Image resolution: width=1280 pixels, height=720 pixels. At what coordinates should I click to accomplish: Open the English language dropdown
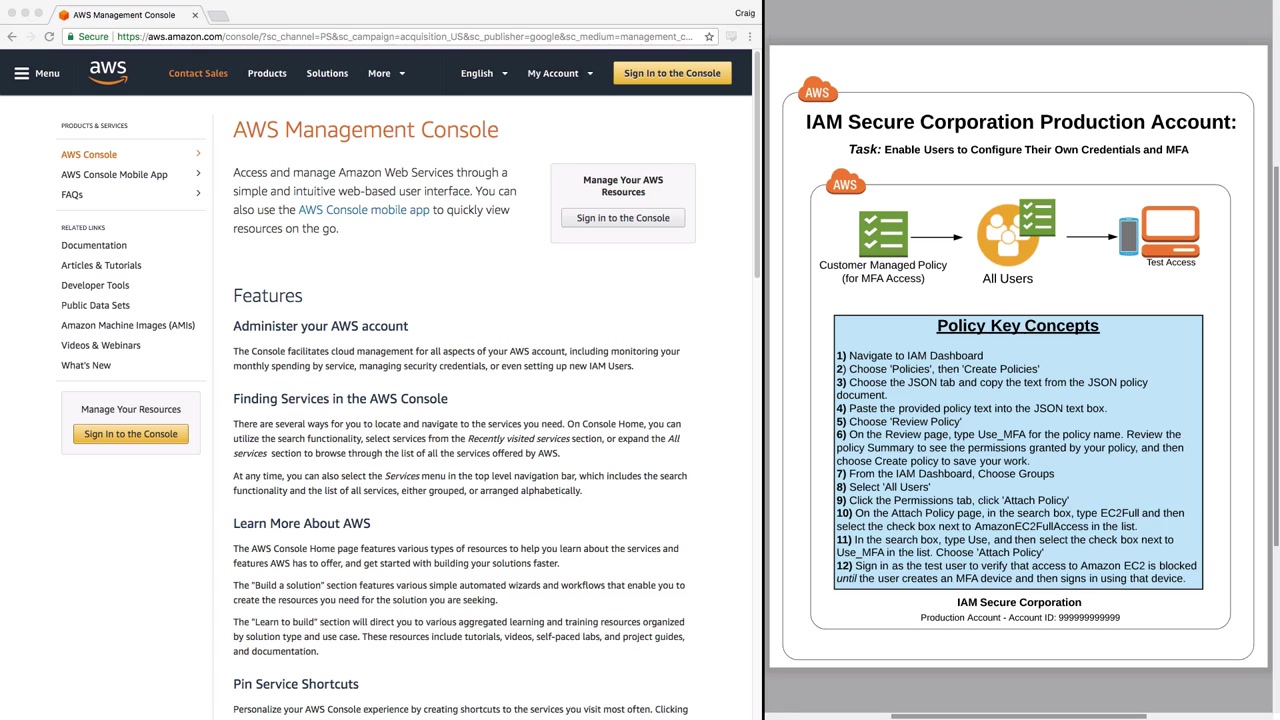(x=484, y=73)
